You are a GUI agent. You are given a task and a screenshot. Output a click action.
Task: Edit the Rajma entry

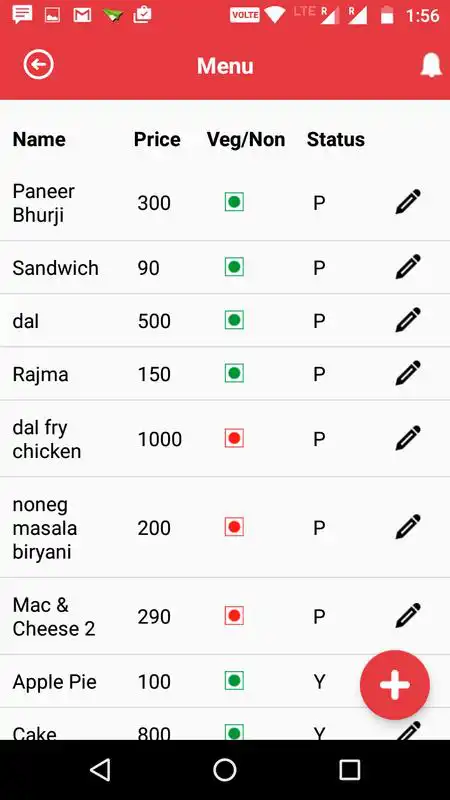pyautogui.click(x=408, y=373)
